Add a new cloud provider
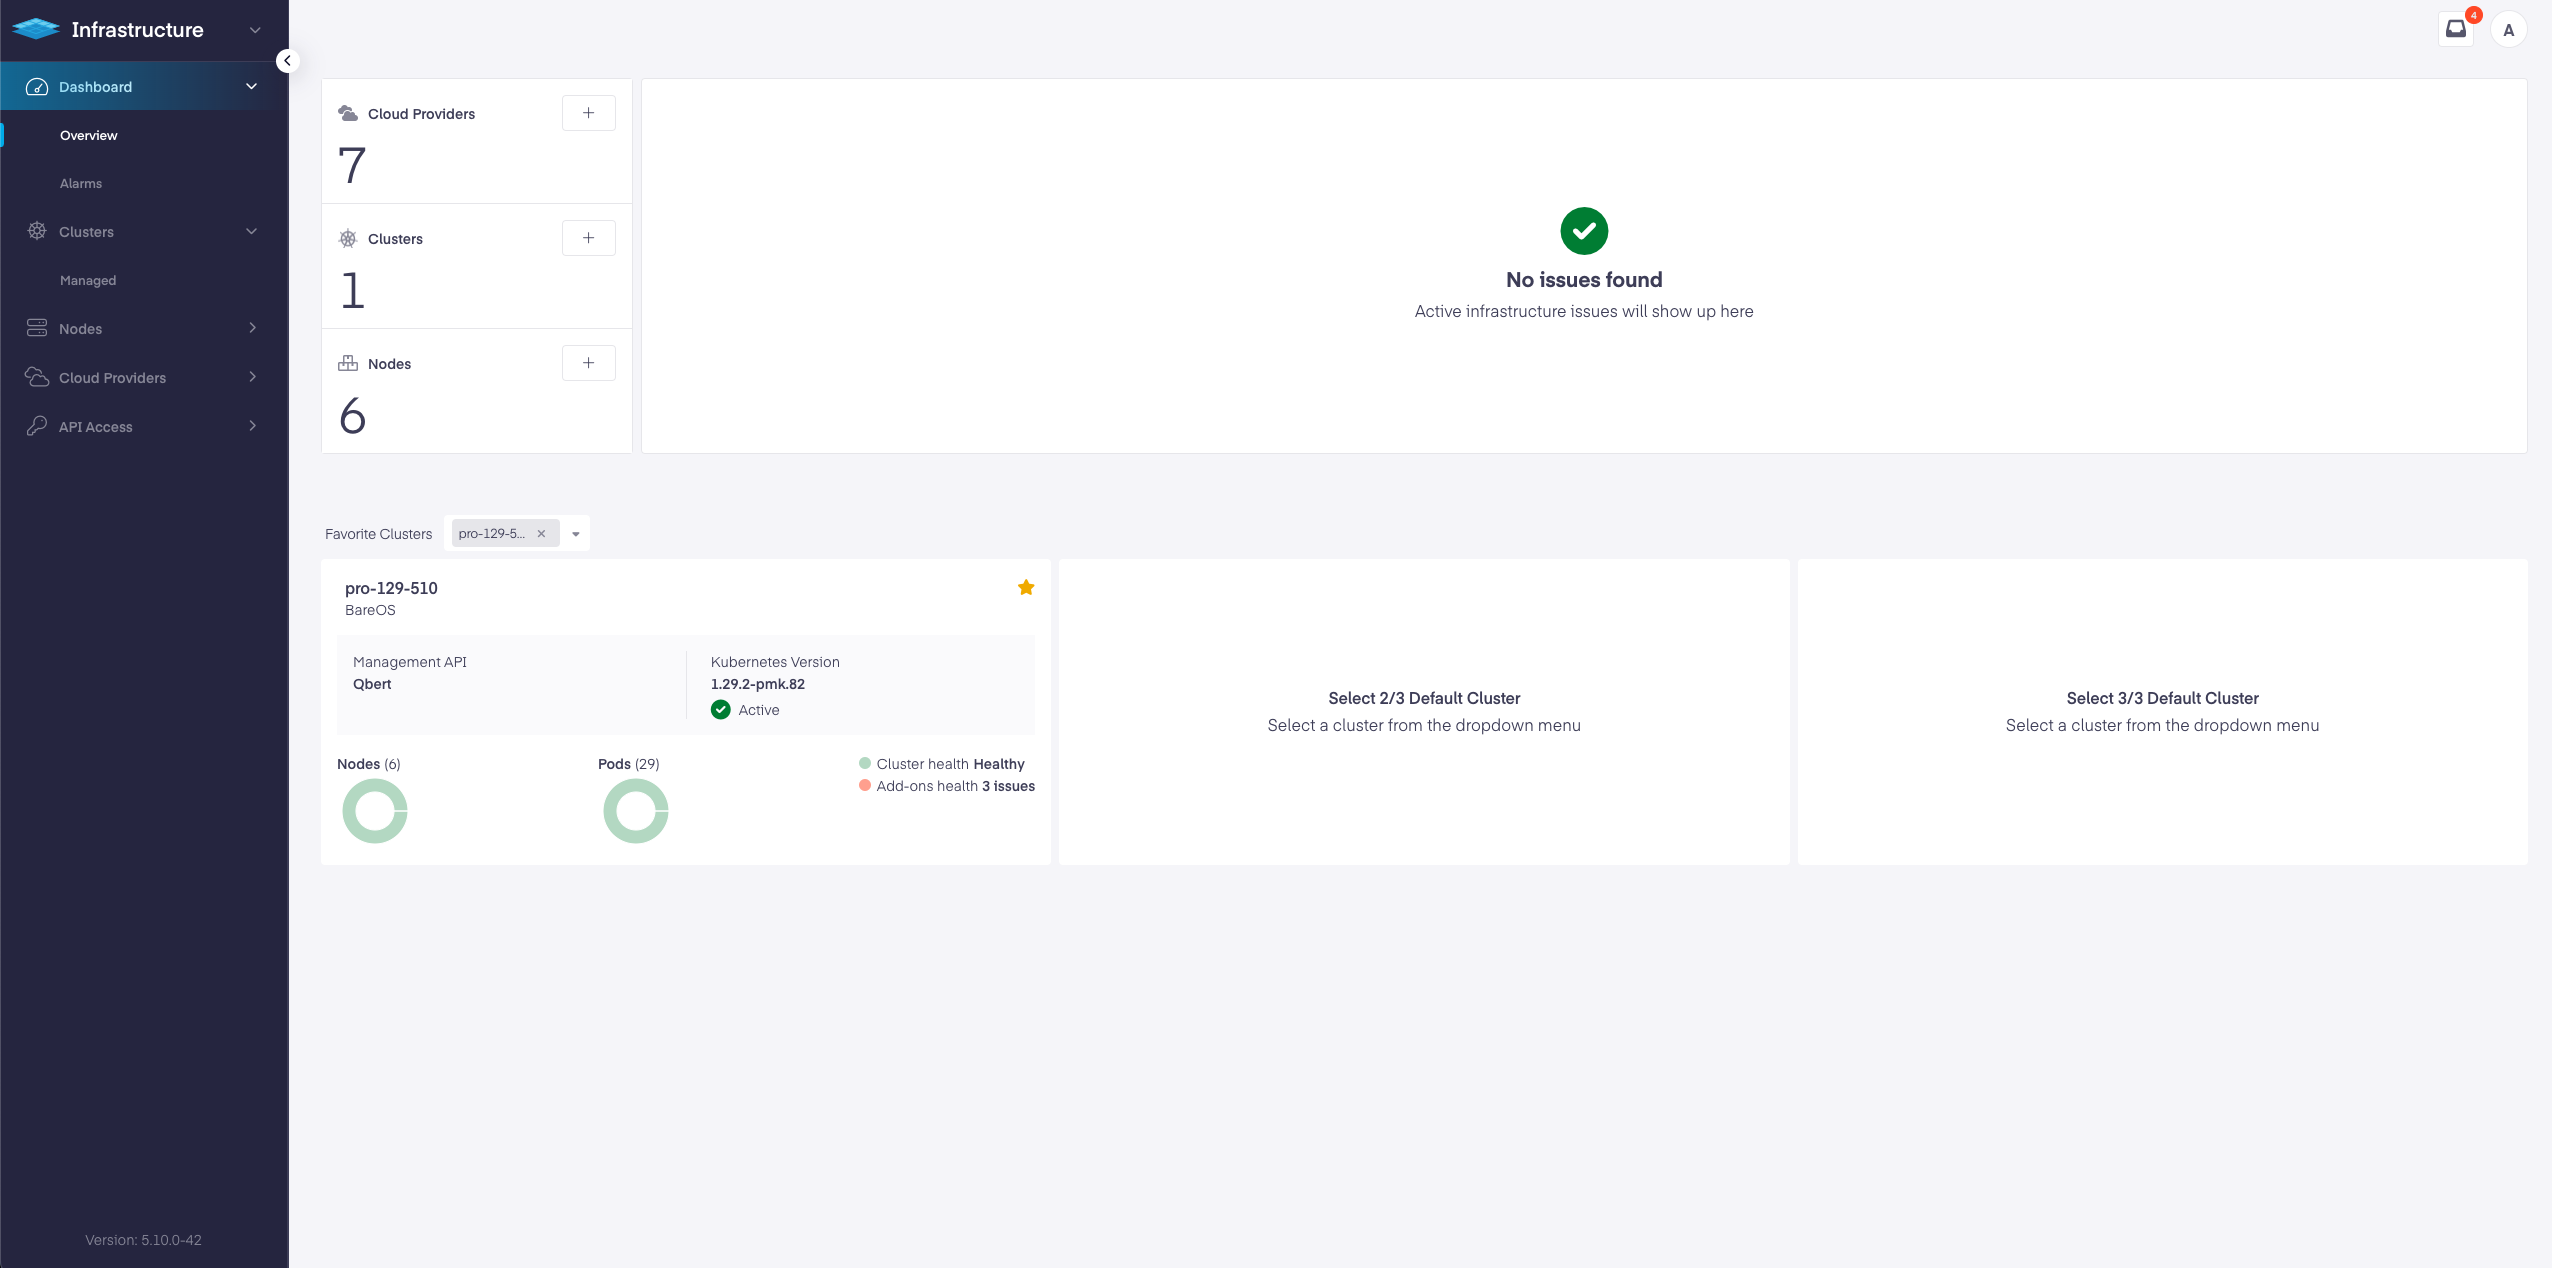This screenshot has height=1268, width=2552. 588,113
